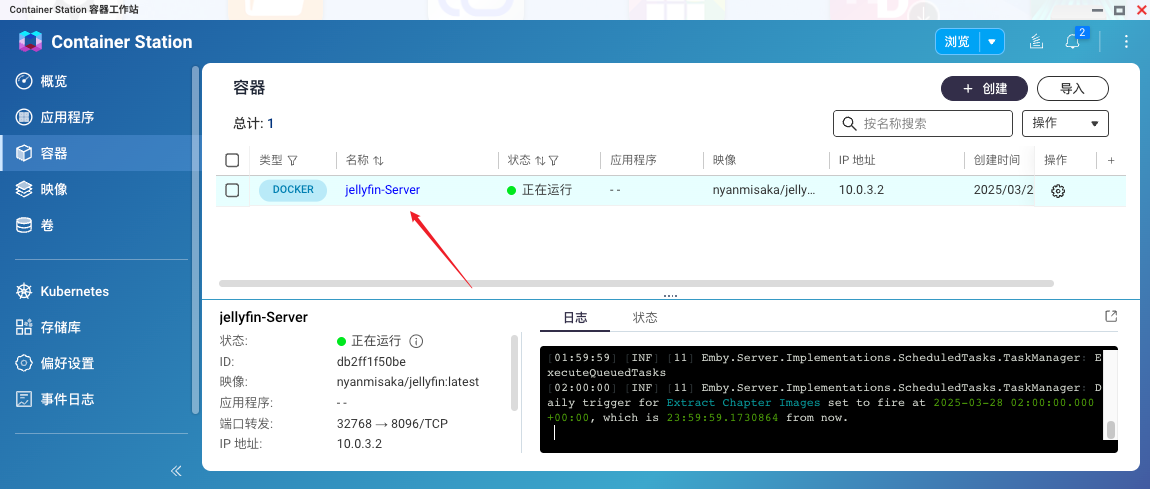Sort by 名称 column arrows
Screen dimensions: 1150x489
click(378, 160)
